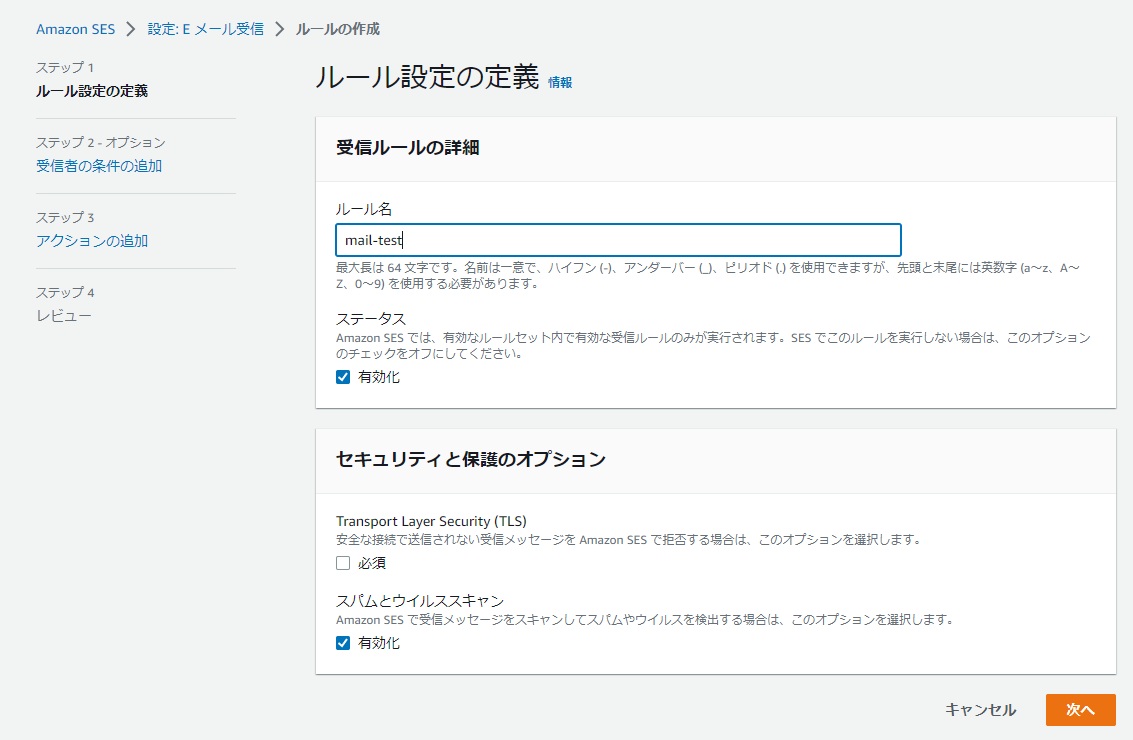The width and height of the screenshot is (1133, 740).
Task: Jump to 受信者の条件の追加 step
Action: (99, 165)
